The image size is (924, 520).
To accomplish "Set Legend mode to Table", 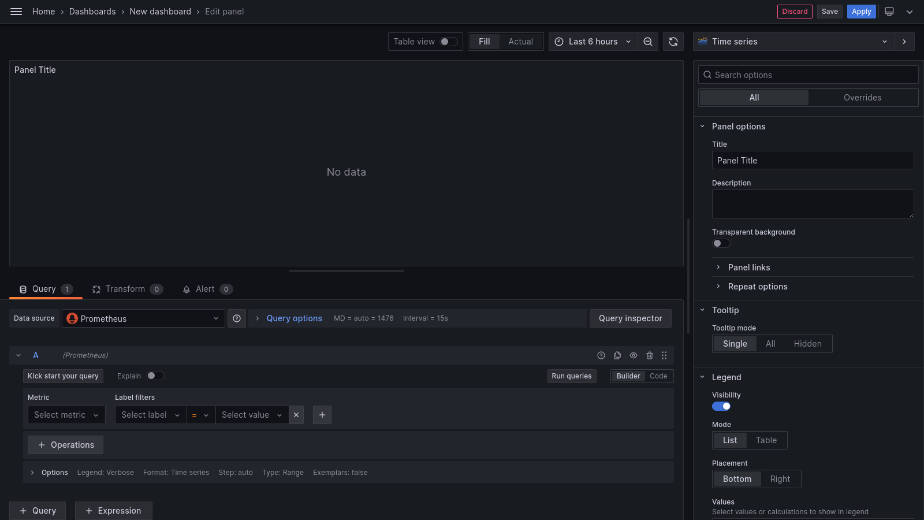I will (766, 440).
